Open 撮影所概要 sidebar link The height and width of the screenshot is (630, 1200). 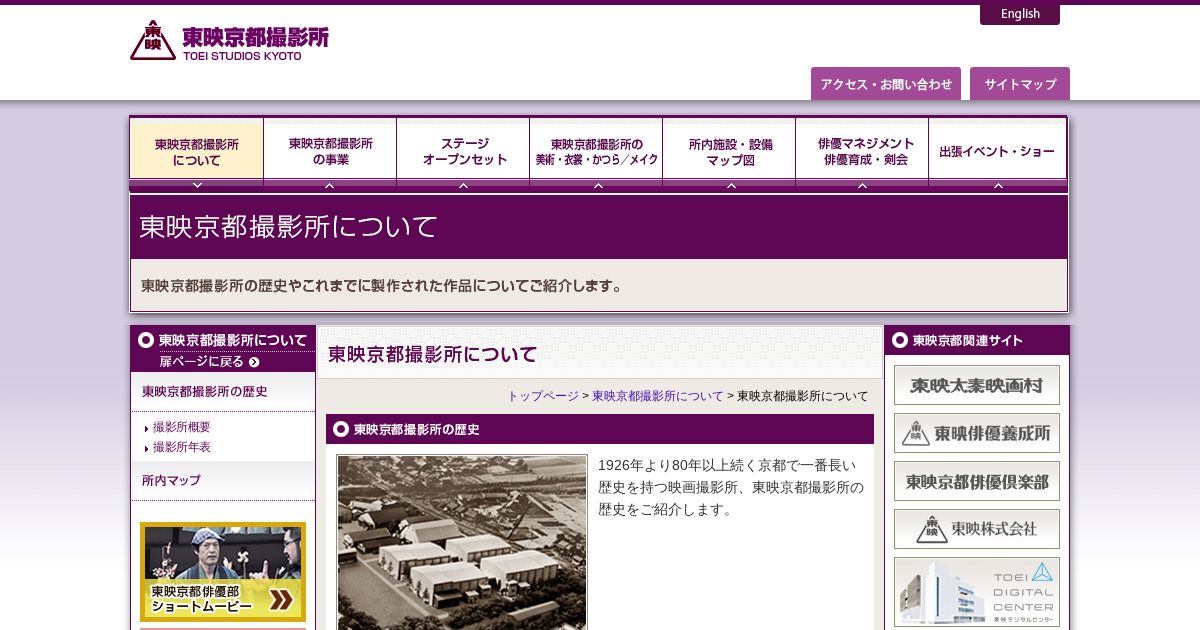(181, 427)
